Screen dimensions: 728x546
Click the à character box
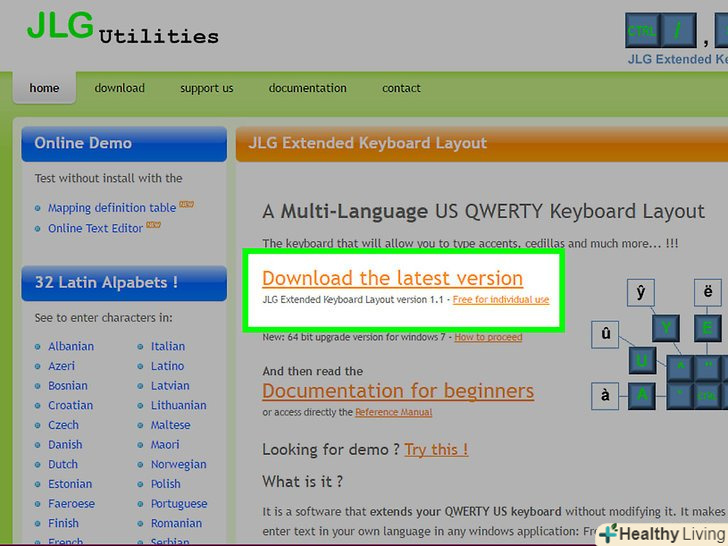click(x=605, y=396)
